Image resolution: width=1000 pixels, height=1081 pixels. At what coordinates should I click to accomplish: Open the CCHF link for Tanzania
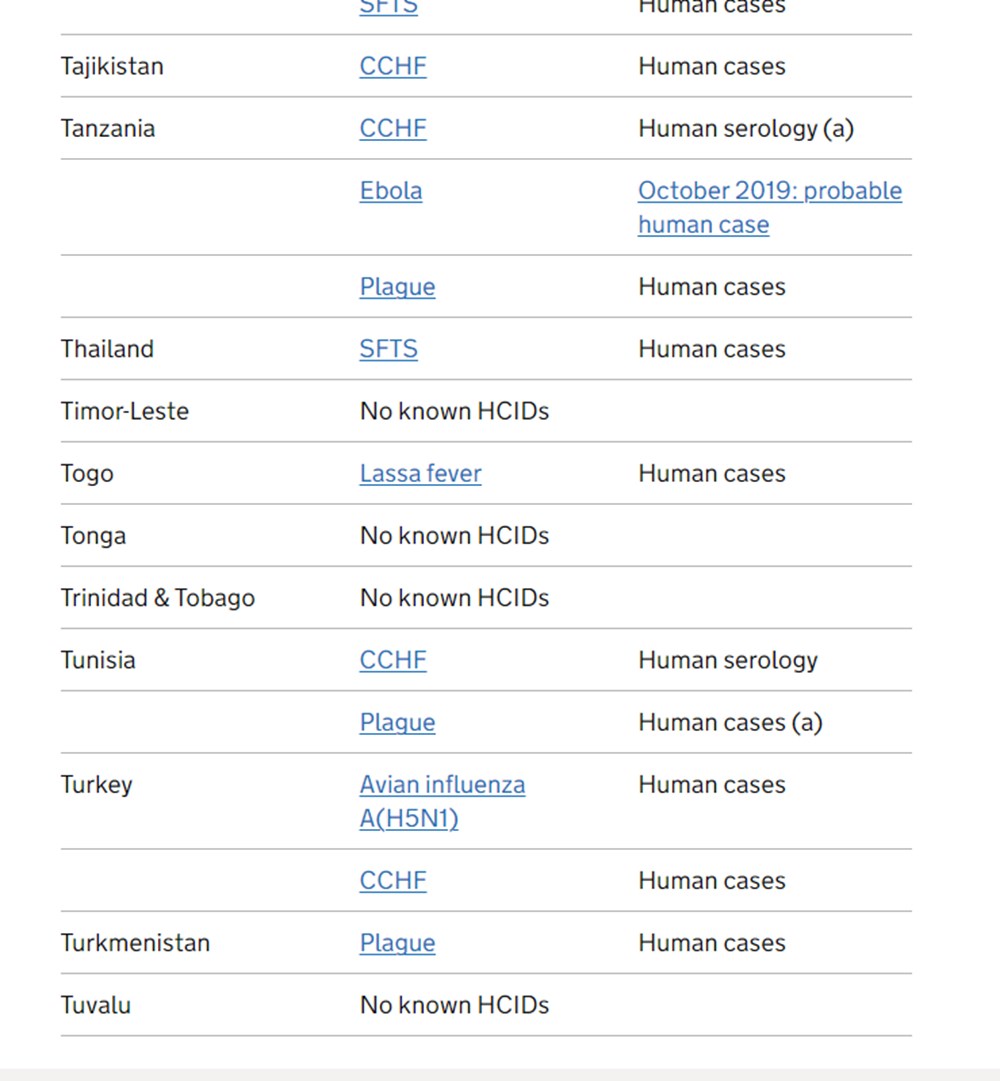click(393, 129)
